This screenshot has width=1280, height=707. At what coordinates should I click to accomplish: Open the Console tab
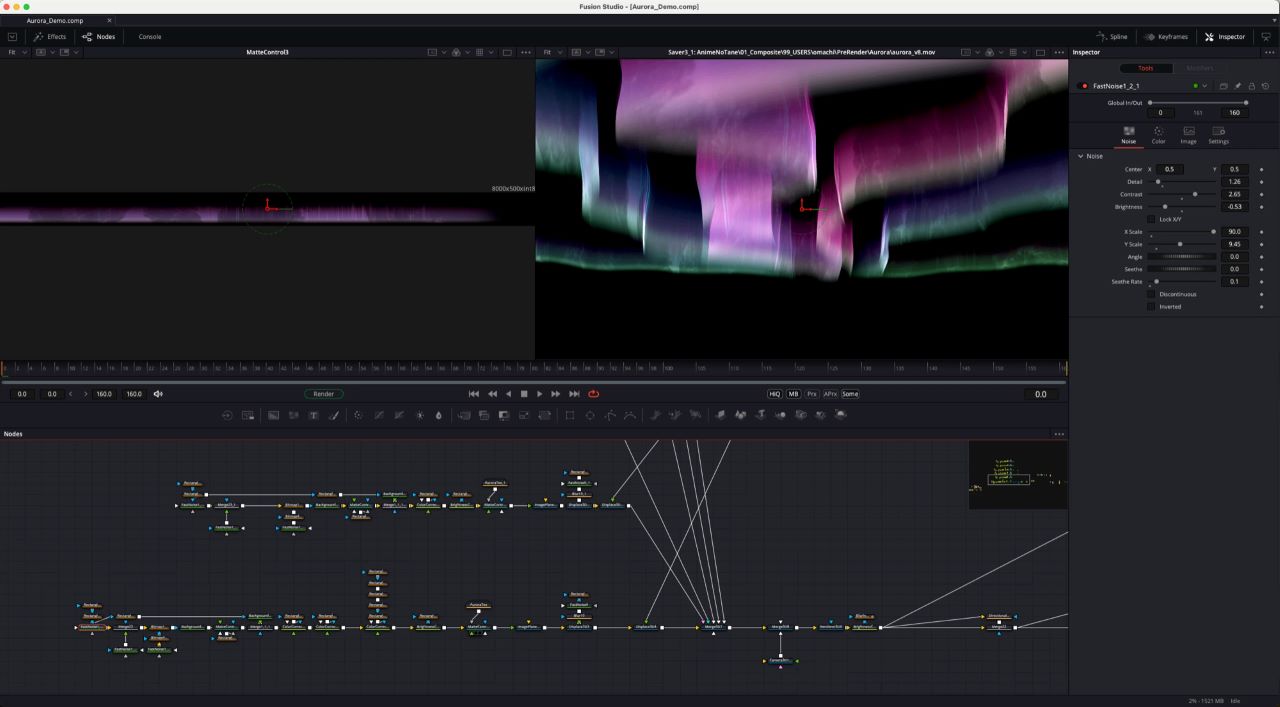[150, 37]
